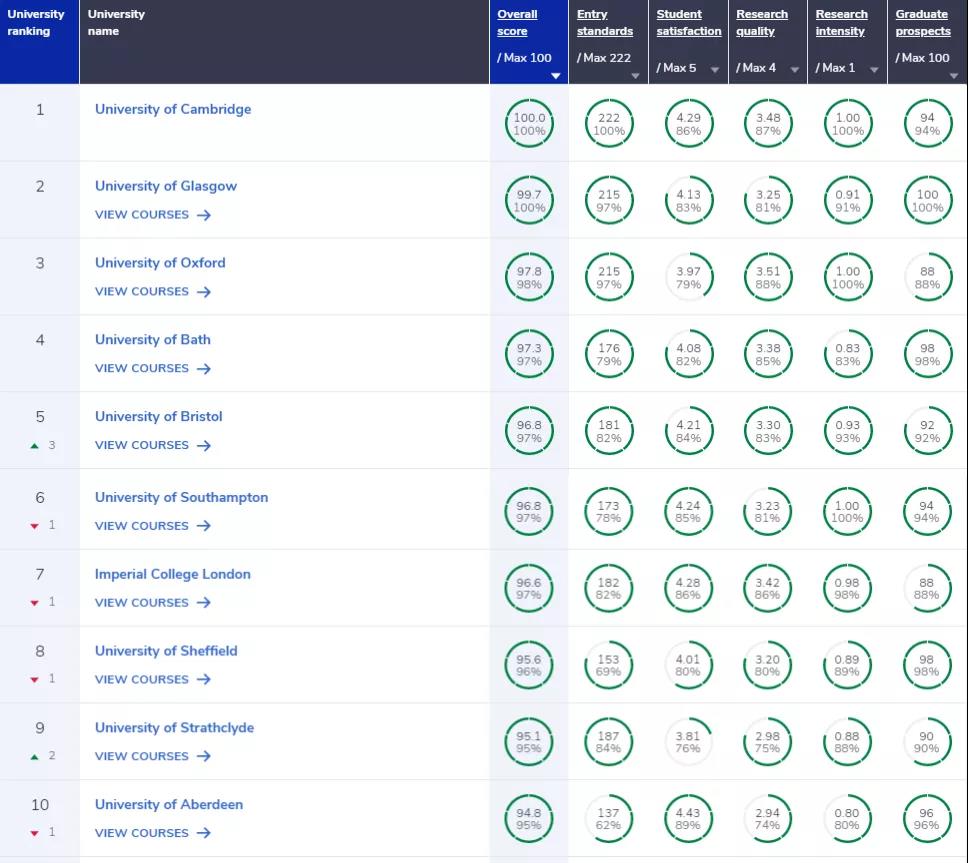Screen dimensions: 968x863
Task: Click Aberdeen's student satisfaction circle 4.43
Action: click(688, 819)
